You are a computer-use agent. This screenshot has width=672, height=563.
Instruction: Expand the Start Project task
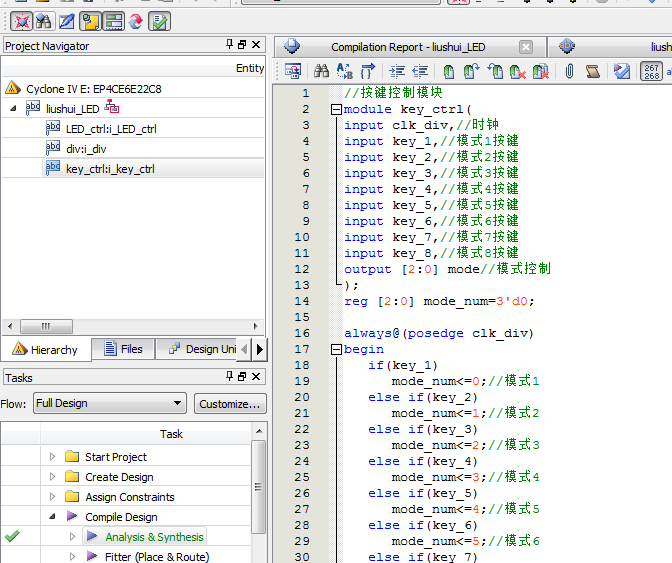[x=52, y=457]
